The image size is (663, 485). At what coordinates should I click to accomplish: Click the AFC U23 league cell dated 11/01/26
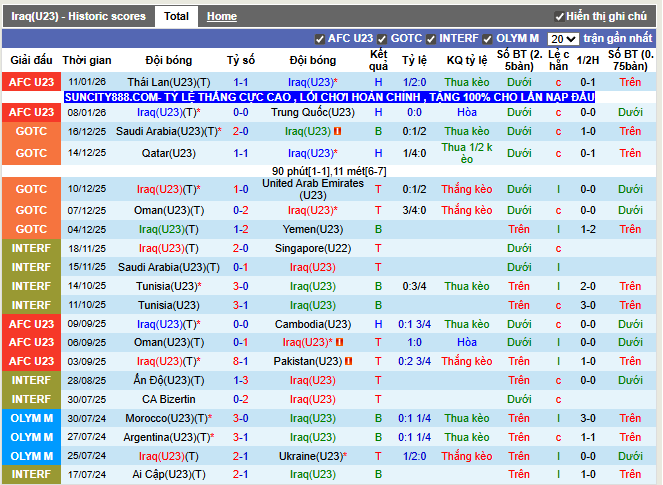coord(31,82)
